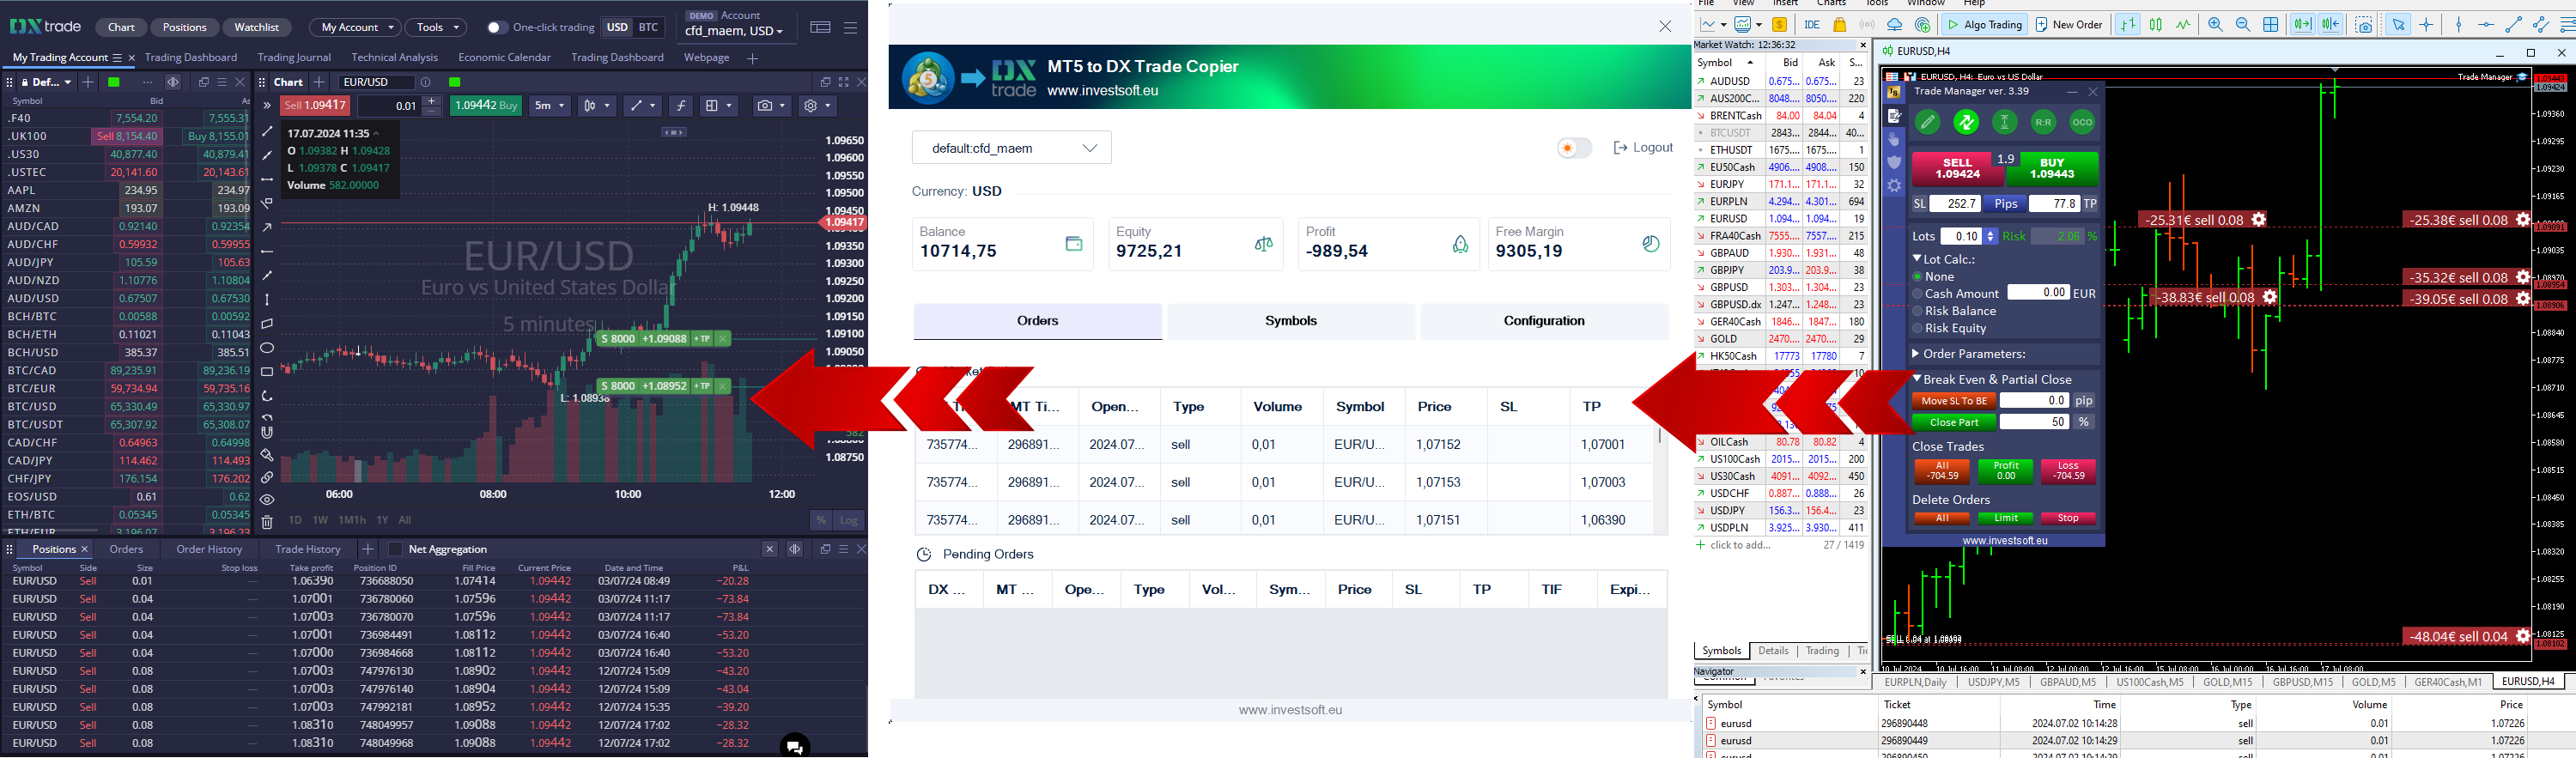Click the green arrows icon in Trade Manager
2576x758 pixels.
pos(1966,123)
